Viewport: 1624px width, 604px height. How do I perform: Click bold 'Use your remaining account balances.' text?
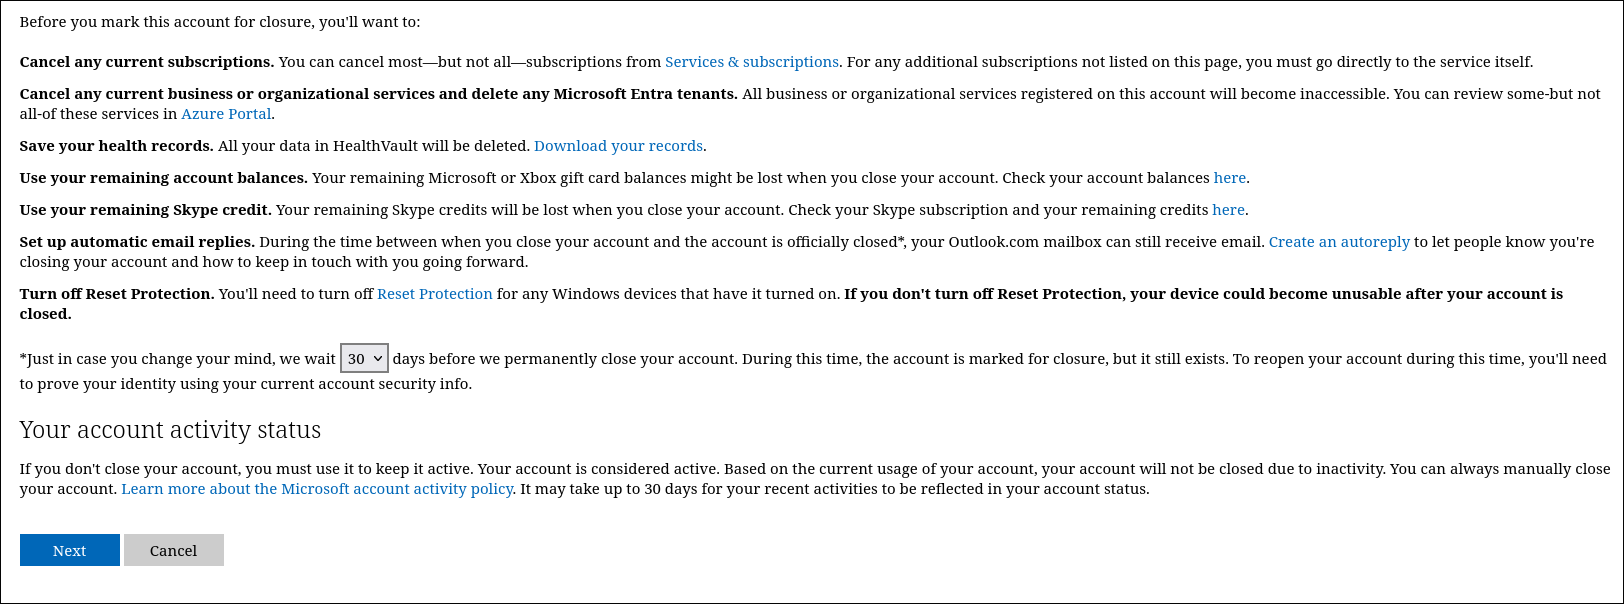pos(164,178)
